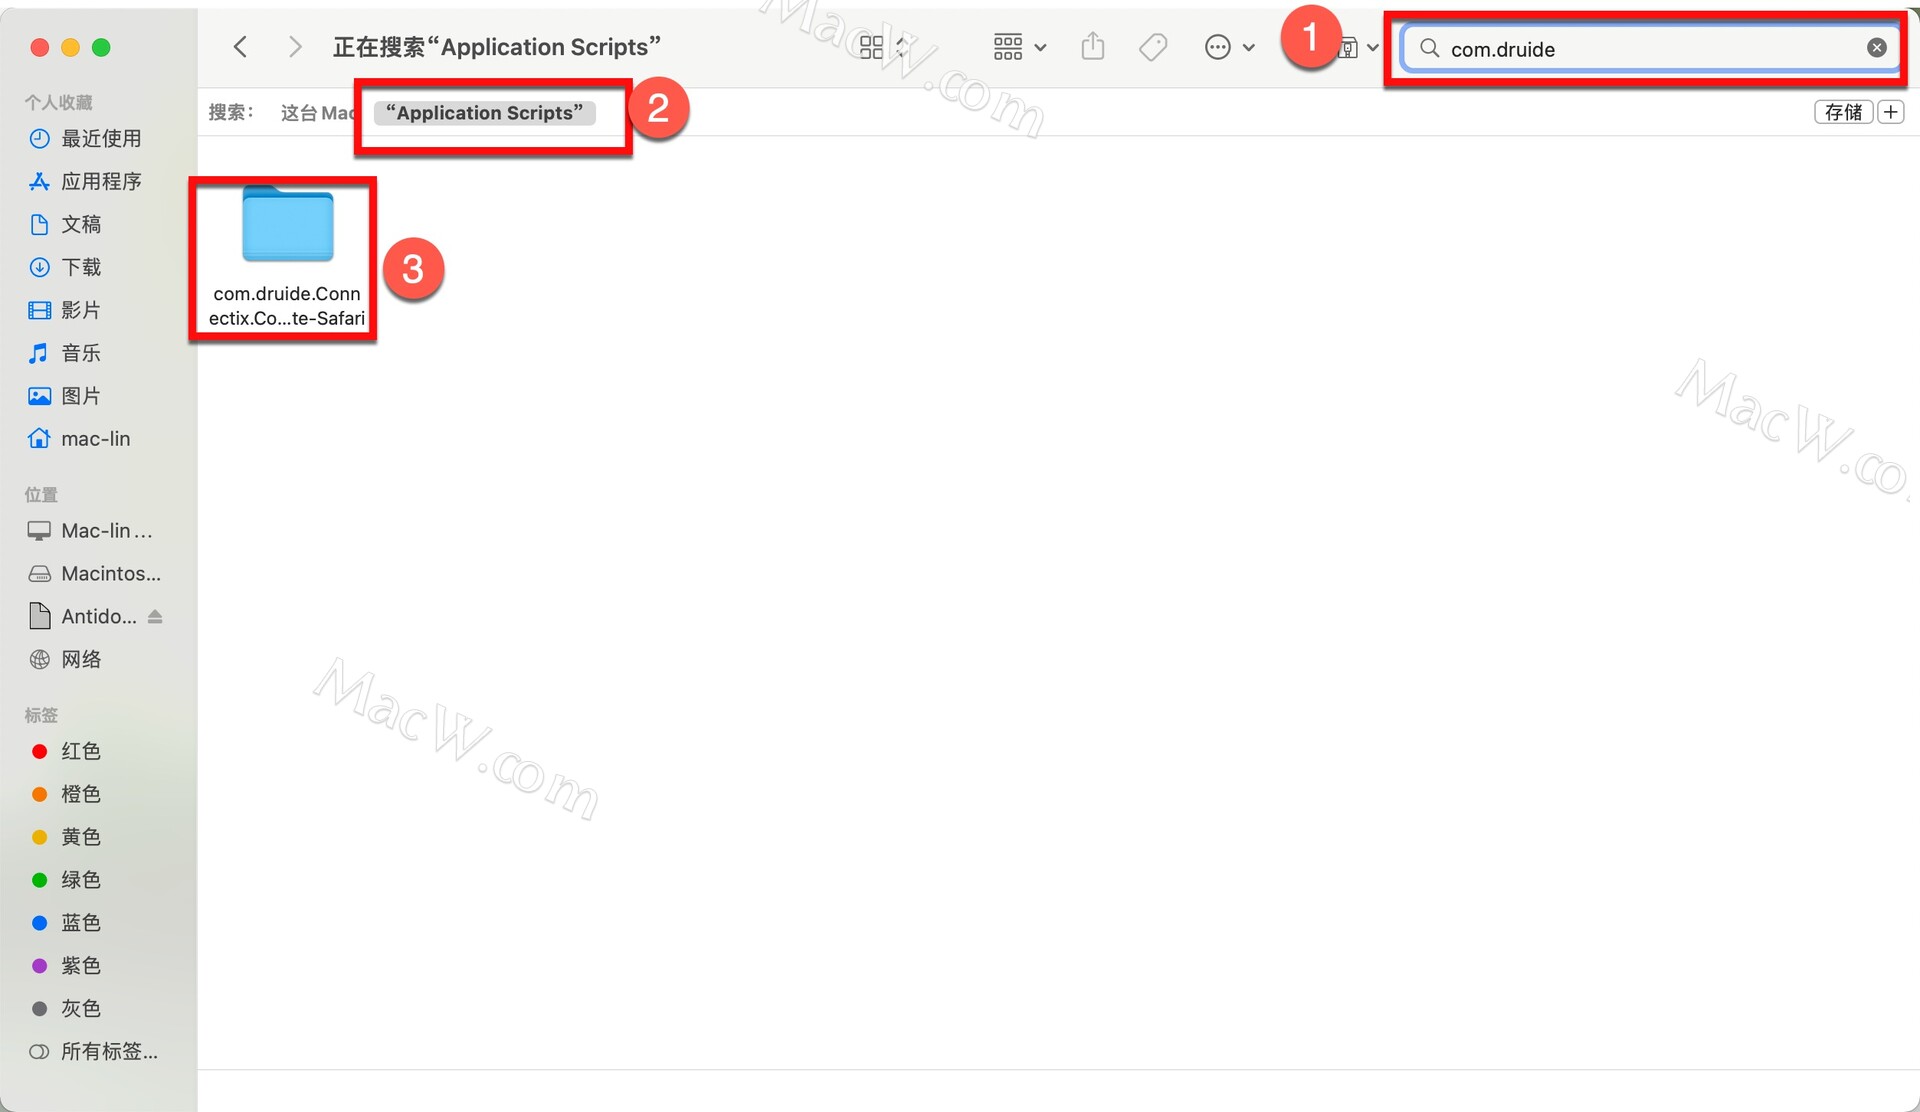Click the Share toolbar icon
Screen dimensions: 1920x1112
point(1093,46)
